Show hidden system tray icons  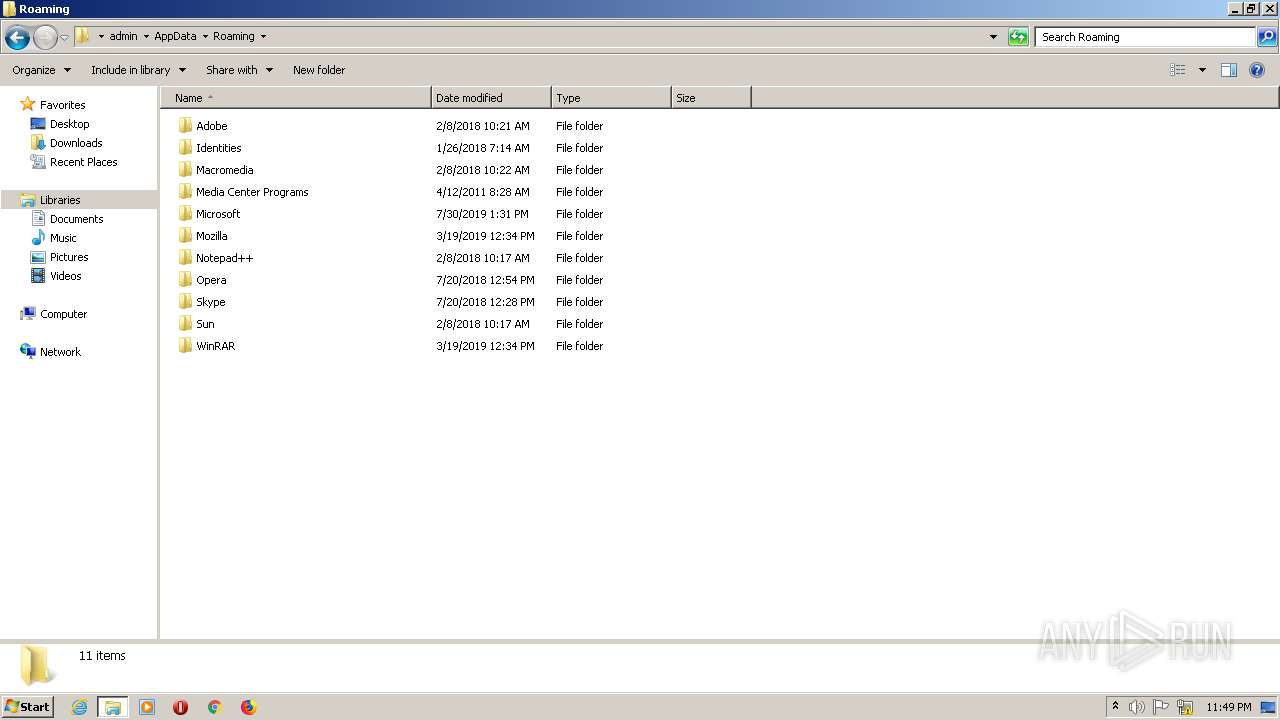pos(1116,707)
